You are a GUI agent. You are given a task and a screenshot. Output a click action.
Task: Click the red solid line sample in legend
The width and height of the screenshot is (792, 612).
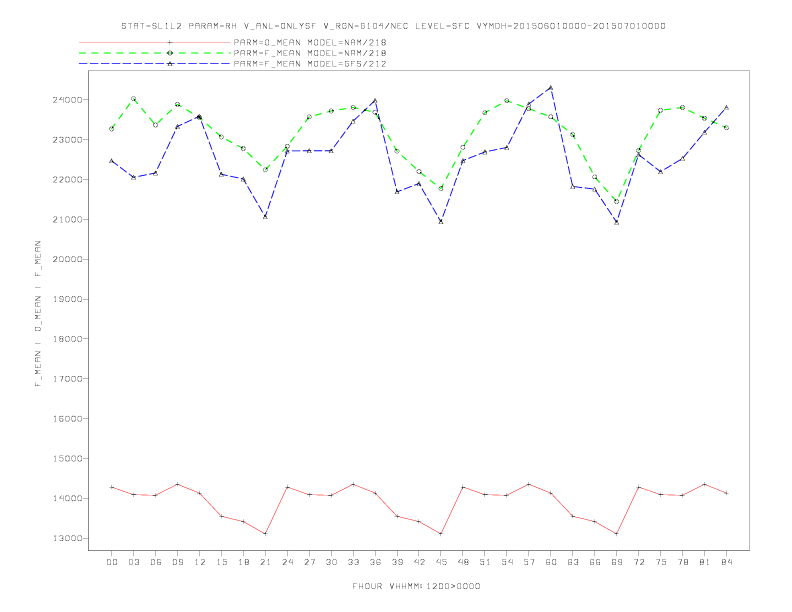coord(155,42)
